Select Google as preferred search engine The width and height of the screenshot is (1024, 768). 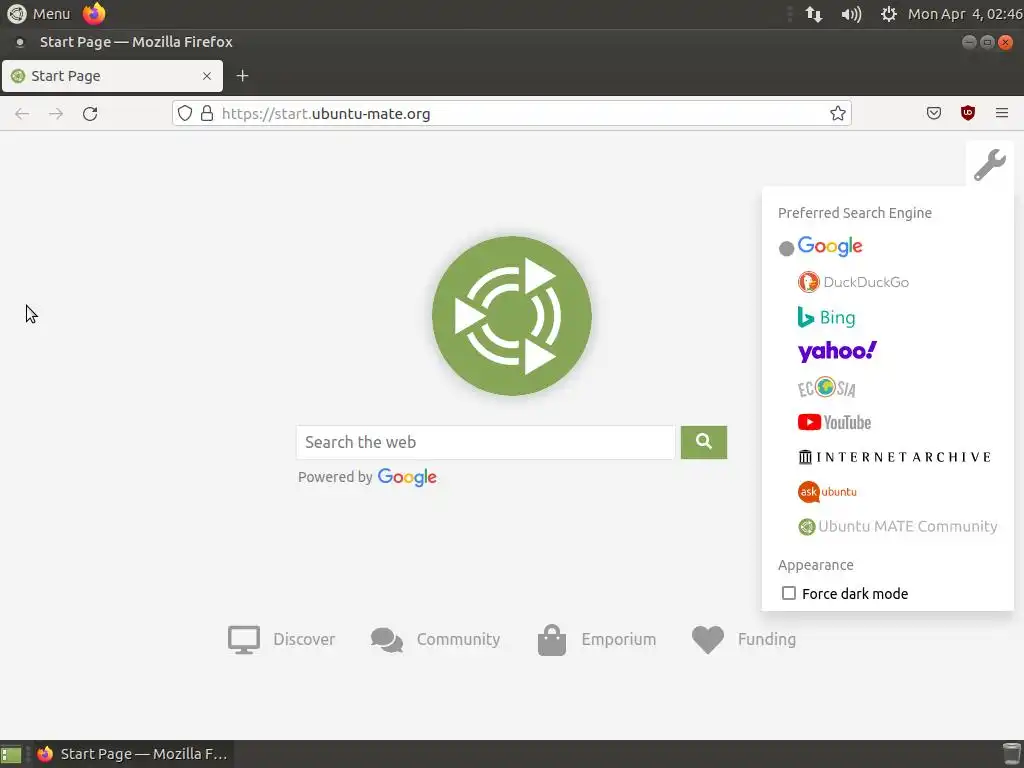829,246
